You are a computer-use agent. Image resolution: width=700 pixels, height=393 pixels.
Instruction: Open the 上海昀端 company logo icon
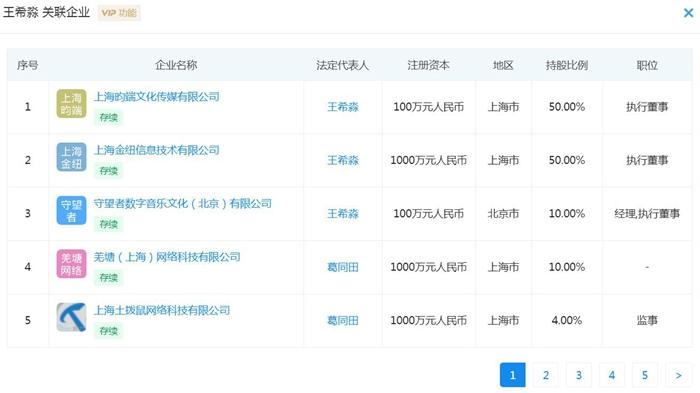click(x=71, y=104)
